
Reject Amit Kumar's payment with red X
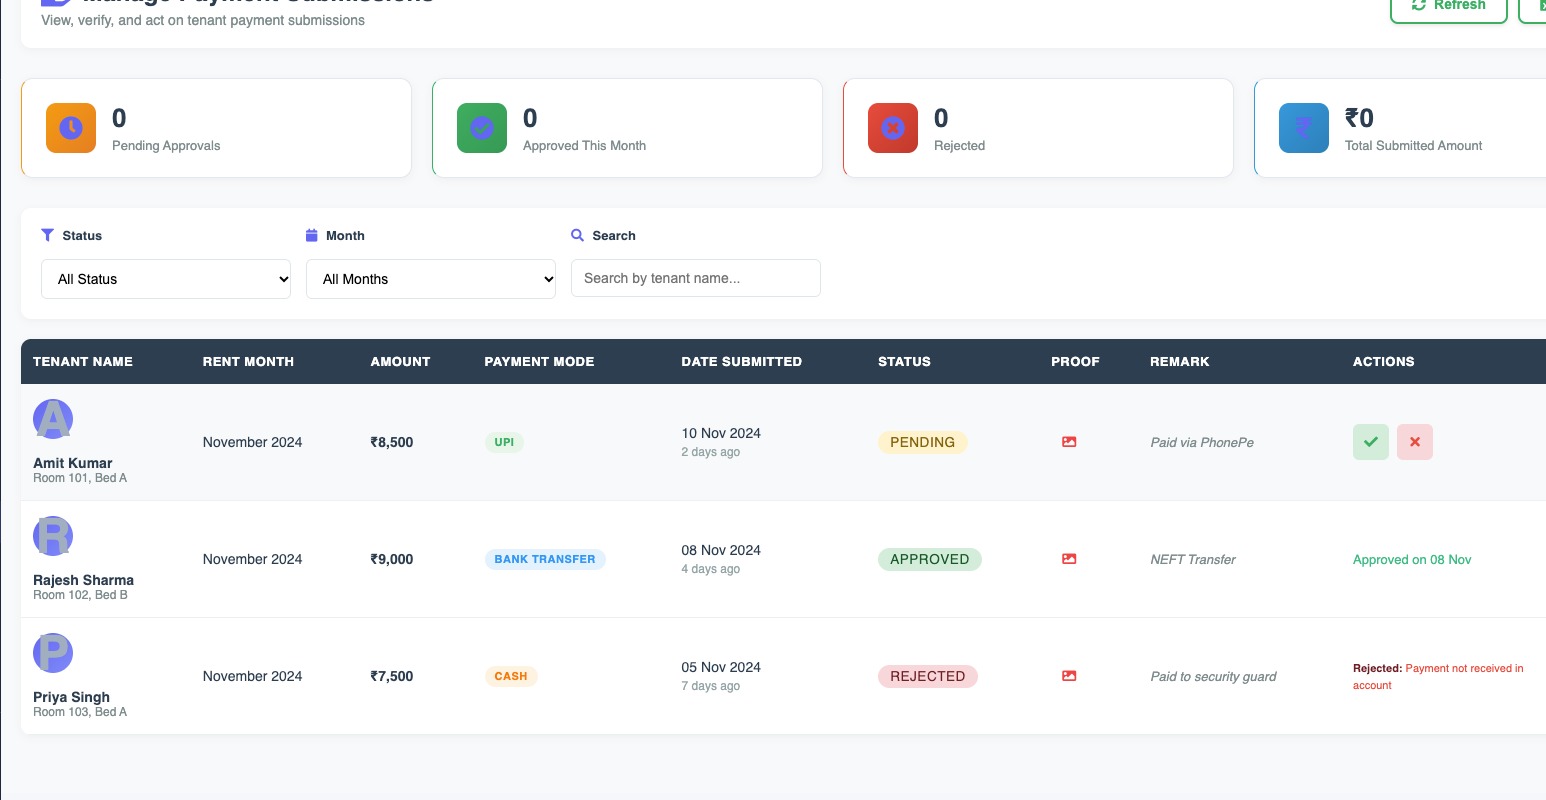click(1414, 442)
